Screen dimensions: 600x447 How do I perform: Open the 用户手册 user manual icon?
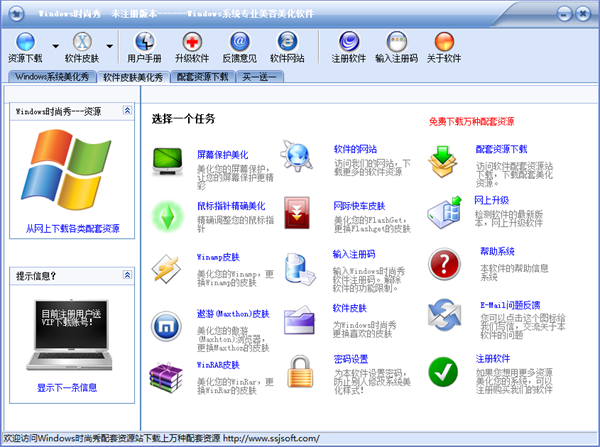144,42
